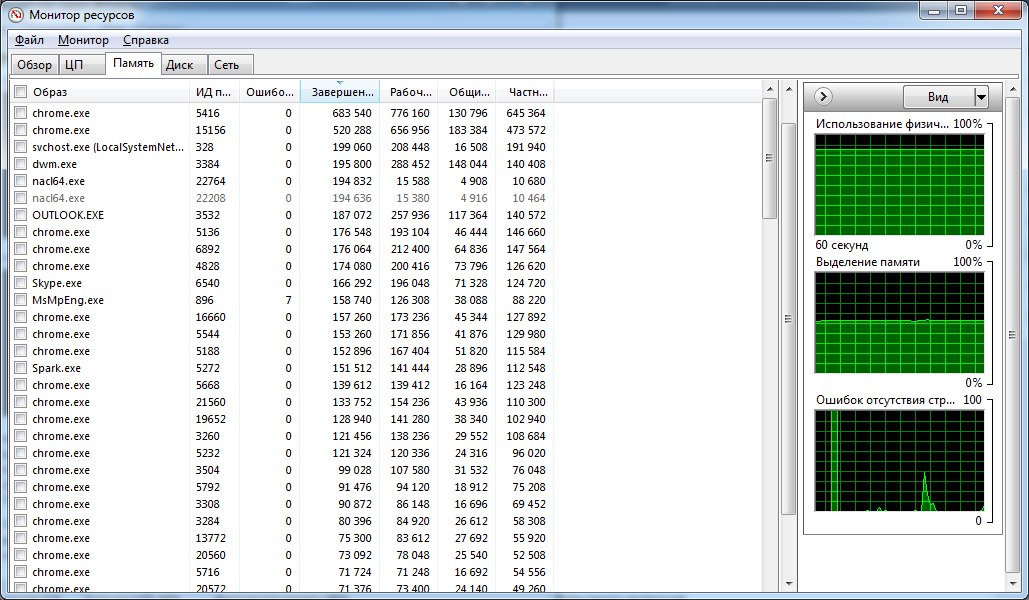The height and width of the screenshot is (600, 1029).
Task: Switch to the Диск tab
Action: (x=184, y=64)
